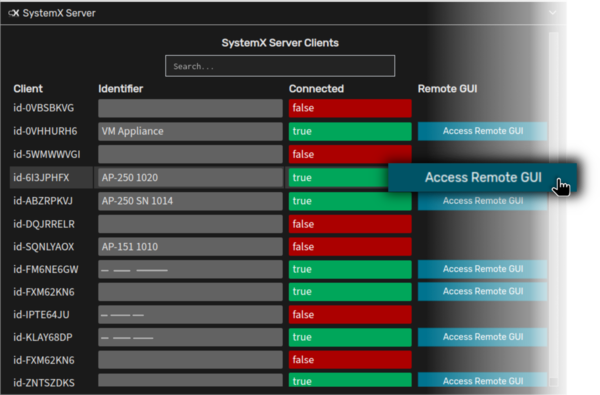Collapse the SystemX Server panel chevron

[553, 13]
